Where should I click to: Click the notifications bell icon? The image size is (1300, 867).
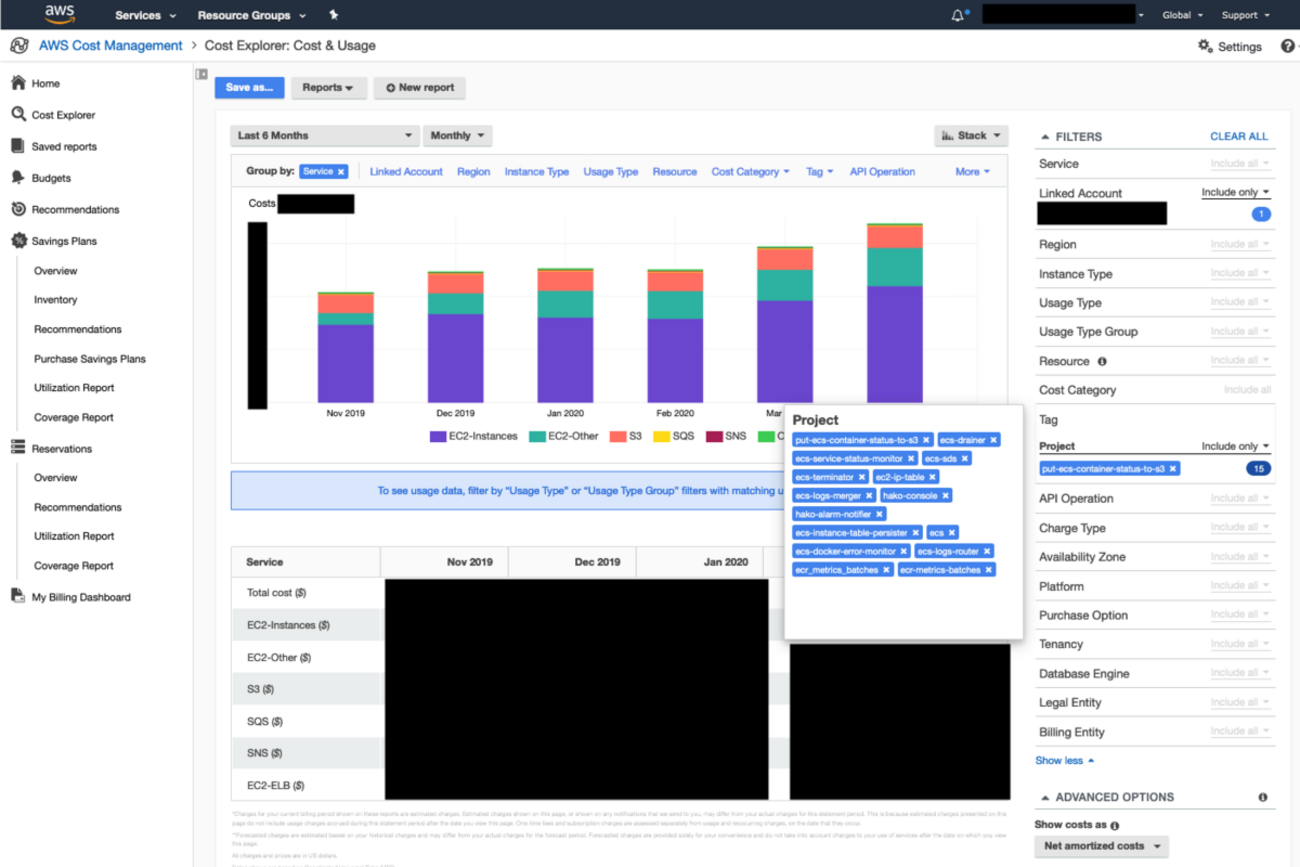(x=957, y=15)
